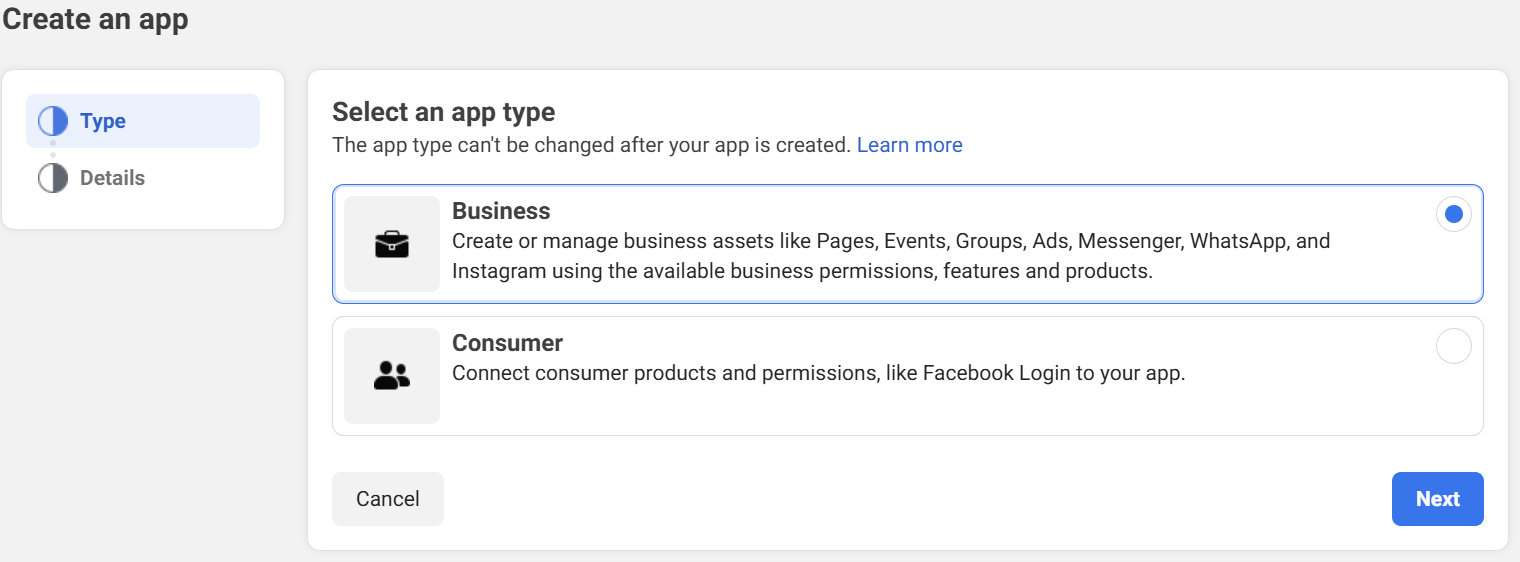Screen dimensions: 1520x562
Task: Click the dotted connector between Type and Details
Action: coord(52,150)
